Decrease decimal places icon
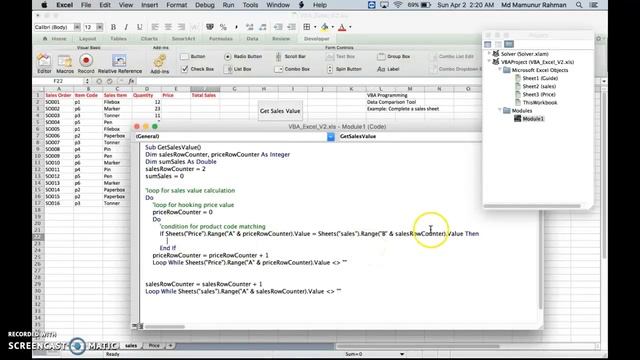 pos(262,27)
